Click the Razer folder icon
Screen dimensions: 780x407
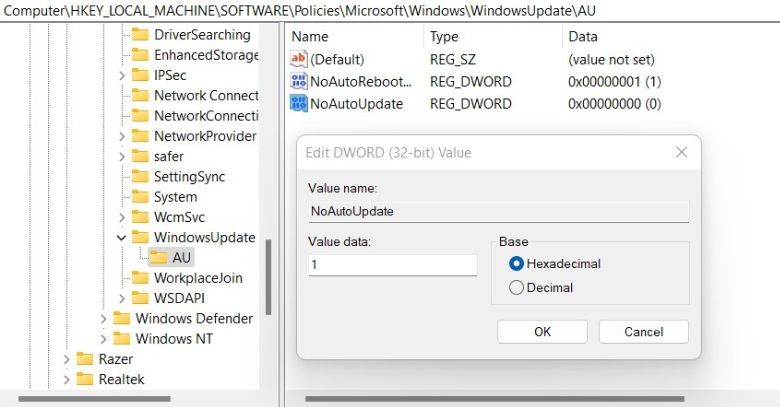(x=85, y=359)
